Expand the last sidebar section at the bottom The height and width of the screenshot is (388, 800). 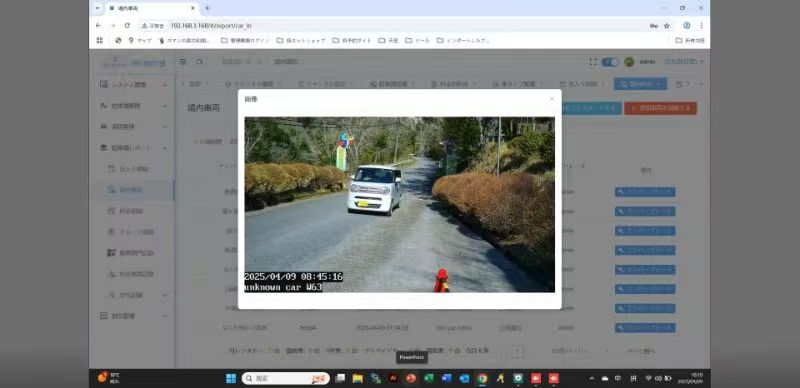click(x=133, y=316)
